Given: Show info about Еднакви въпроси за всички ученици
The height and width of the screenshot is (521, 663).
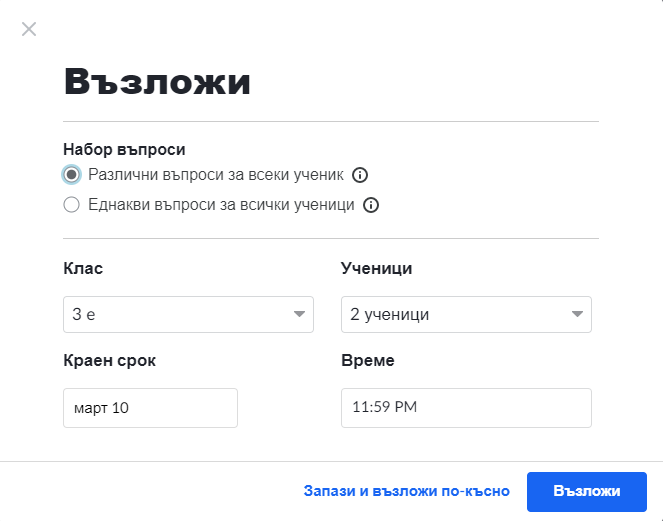Looking at the screenshot, I should coord(371,205).
